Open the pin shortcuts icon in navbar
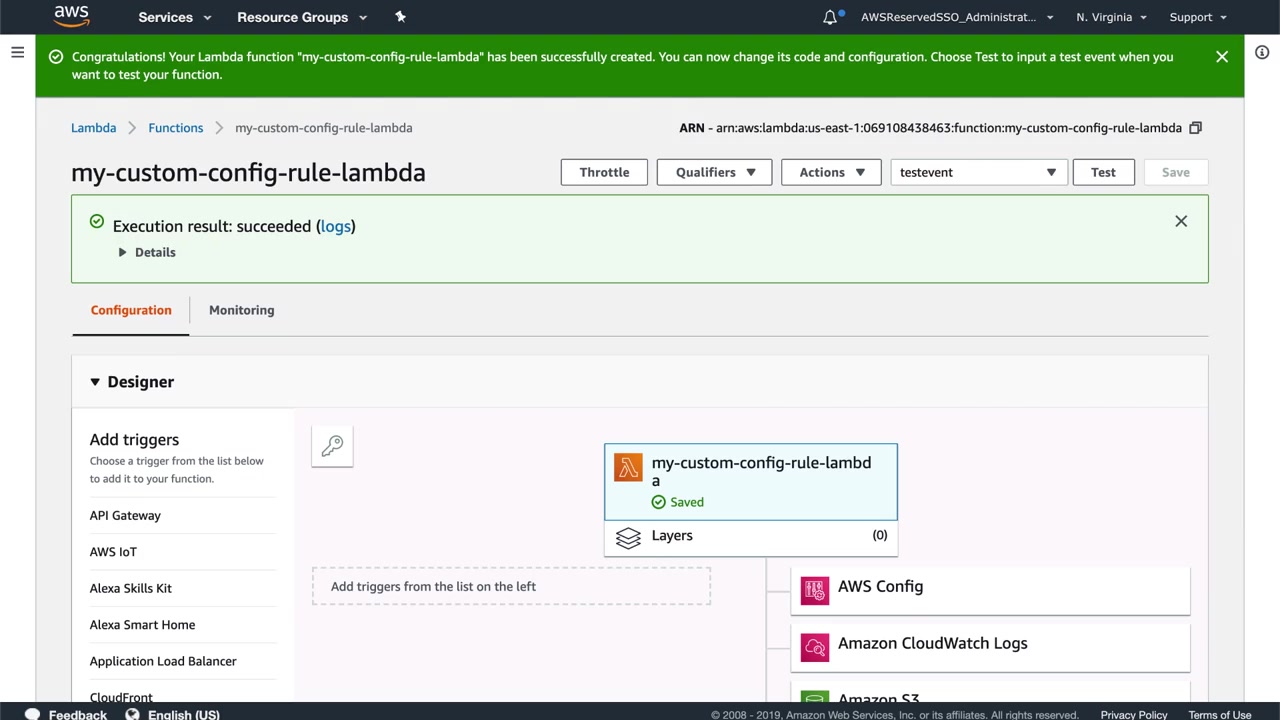Image resolution: width=1280 pixels, height=720 pixels. click(x=400, y=17)
